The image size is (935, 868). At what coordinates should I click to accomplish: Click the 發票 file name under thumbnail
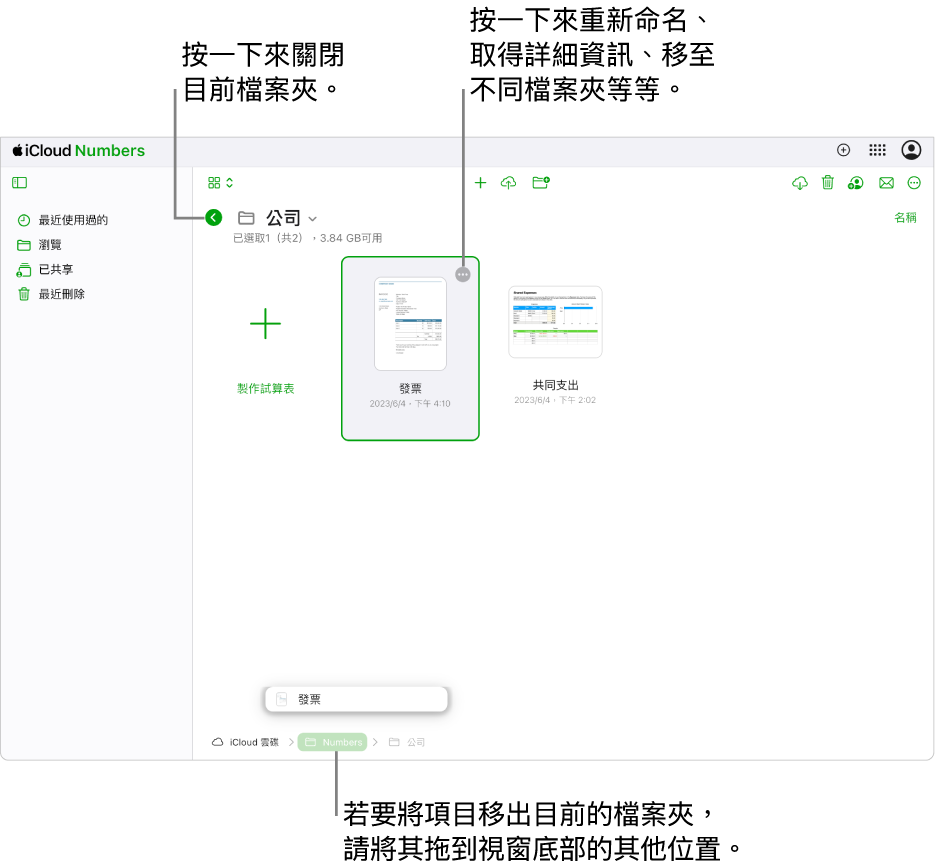(410, 389)
